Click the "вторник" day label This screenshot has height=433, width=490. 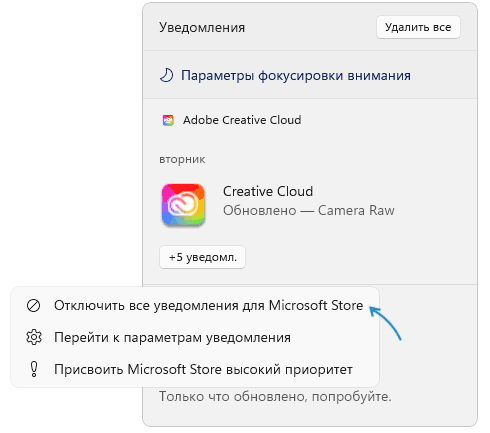(x=182, y=160)
